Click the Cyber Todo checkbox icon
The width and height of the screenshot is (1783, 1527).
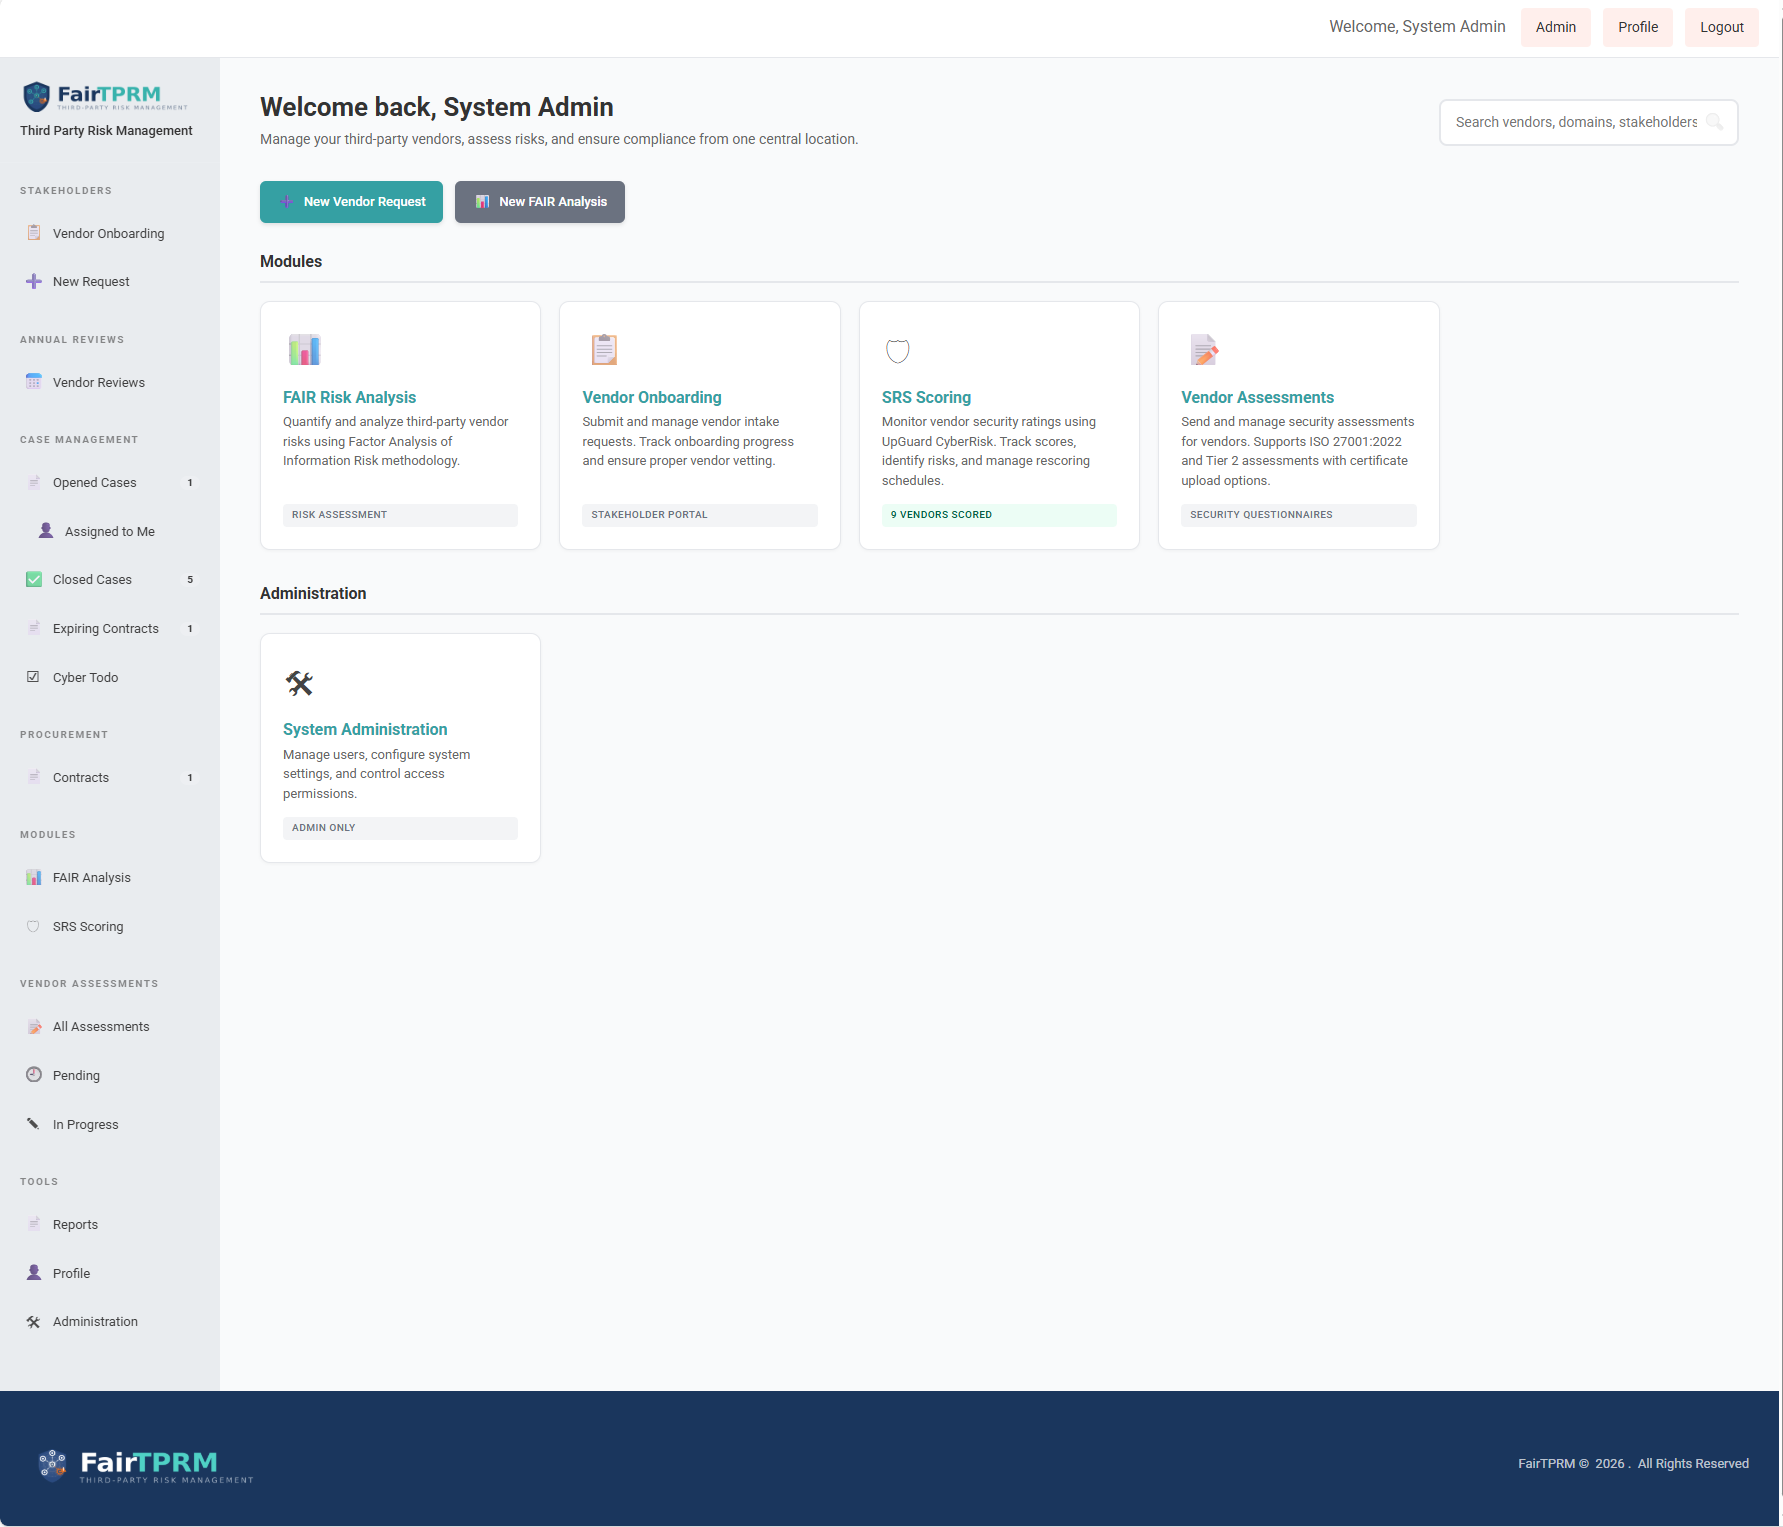(x=34, y=677)
